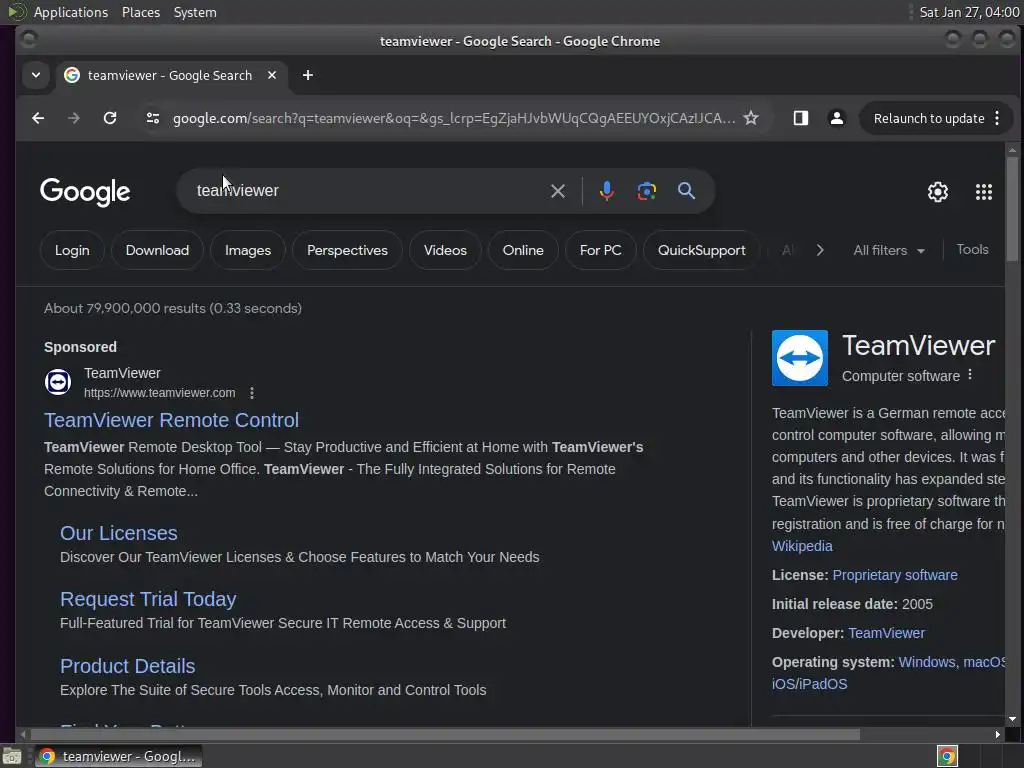This screenshot has height=768, width=1024.
Task: Click the scrollbar's down arrow
Action: (x=1012, y=719)
